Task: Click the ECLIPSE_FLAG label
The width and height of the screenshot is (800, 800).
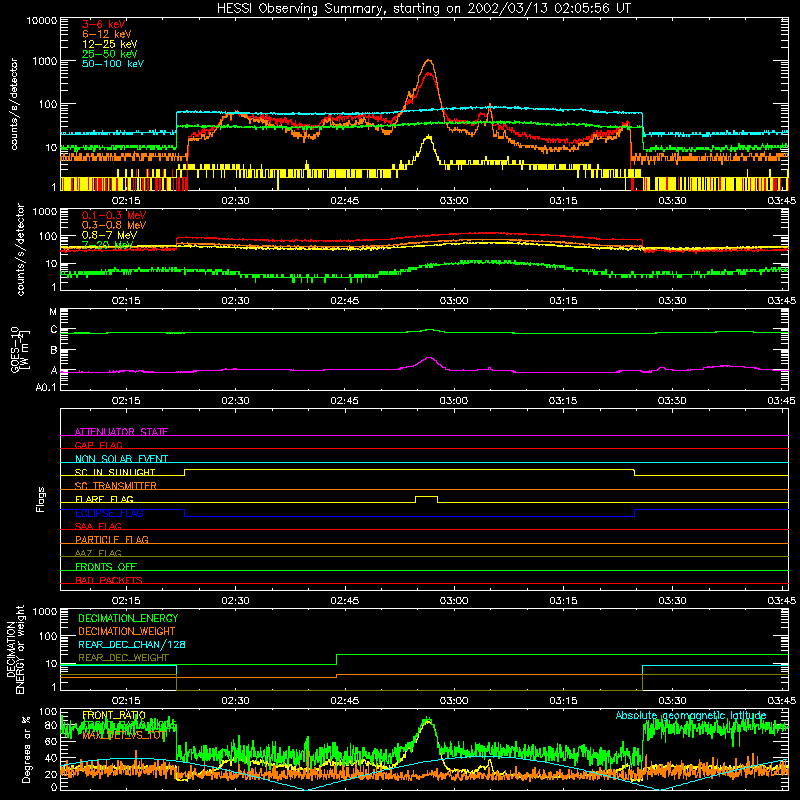Action: [x=109, y=513]
